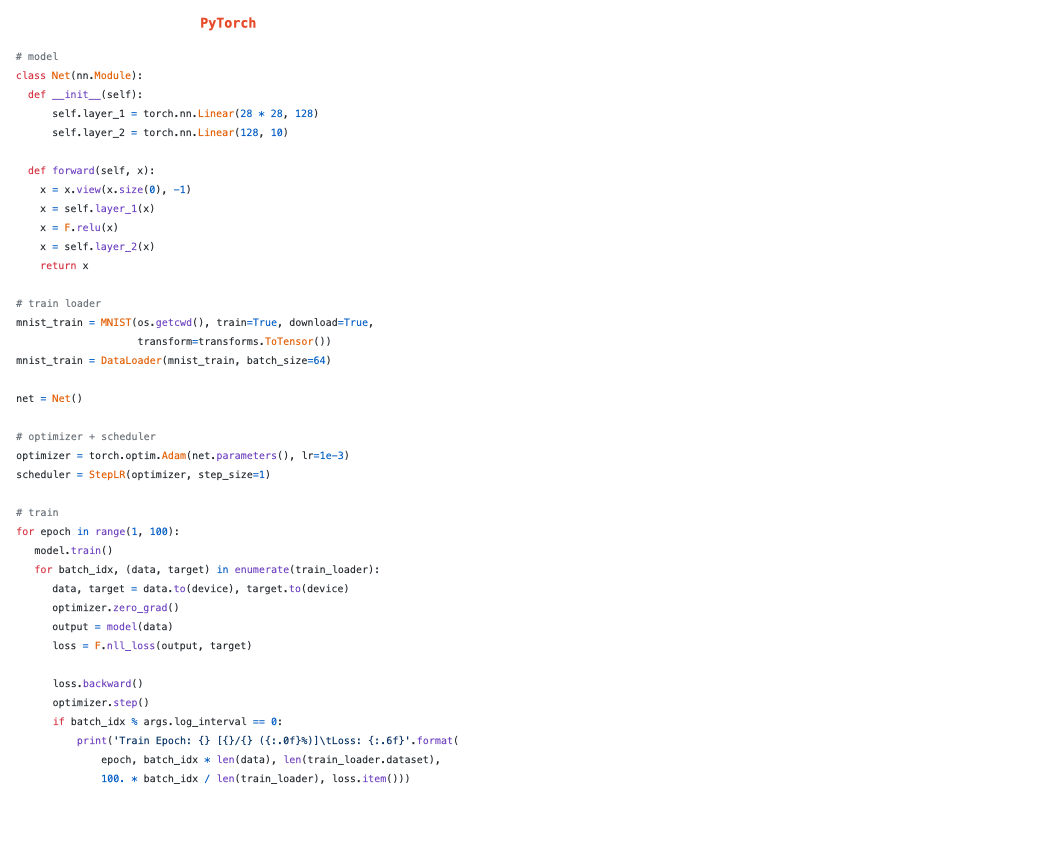Click the MNIST dataset constructor name
Viewport: 1041px width, 845px height.
(x=116, y=322)
